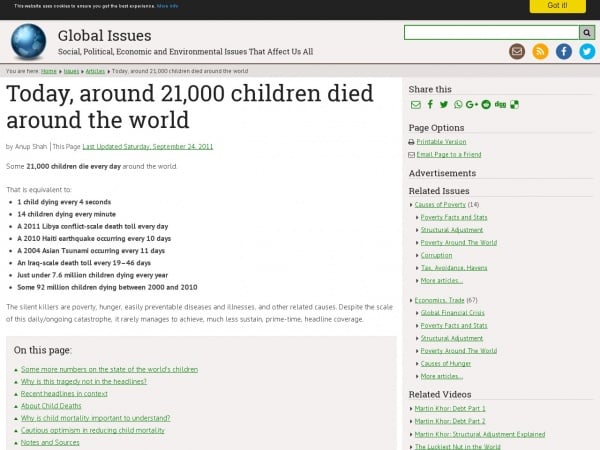Select '14 children dying every minute' text
600x450 pixels.
click(67, 214)
